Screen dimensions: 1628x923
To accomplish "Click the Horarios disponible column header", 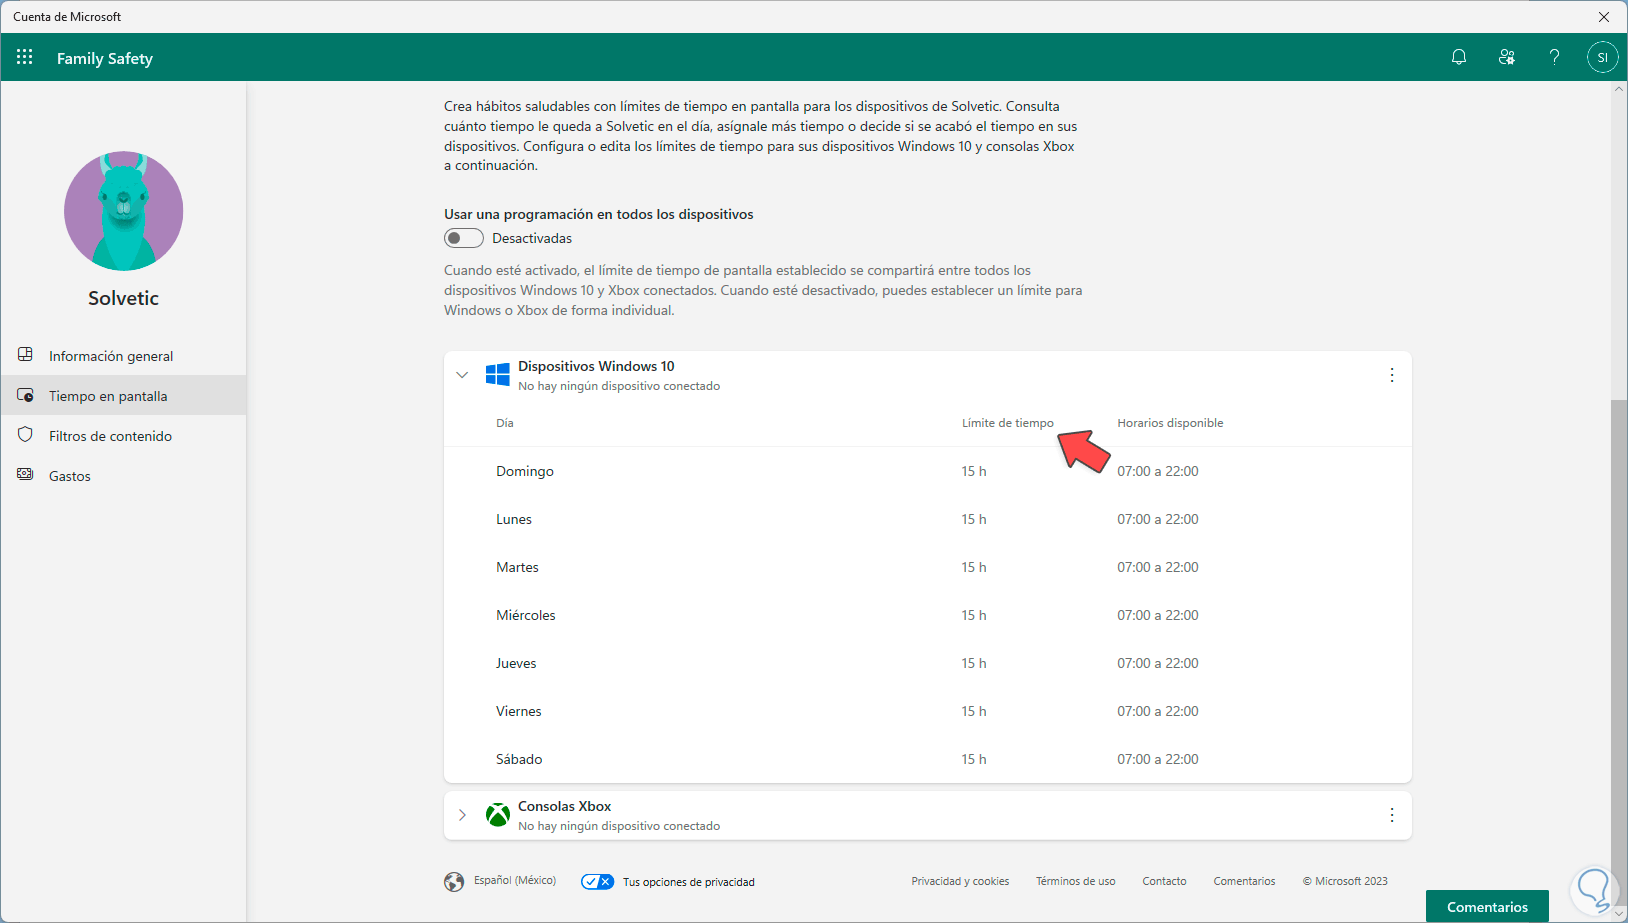I will coord(1170,423).
